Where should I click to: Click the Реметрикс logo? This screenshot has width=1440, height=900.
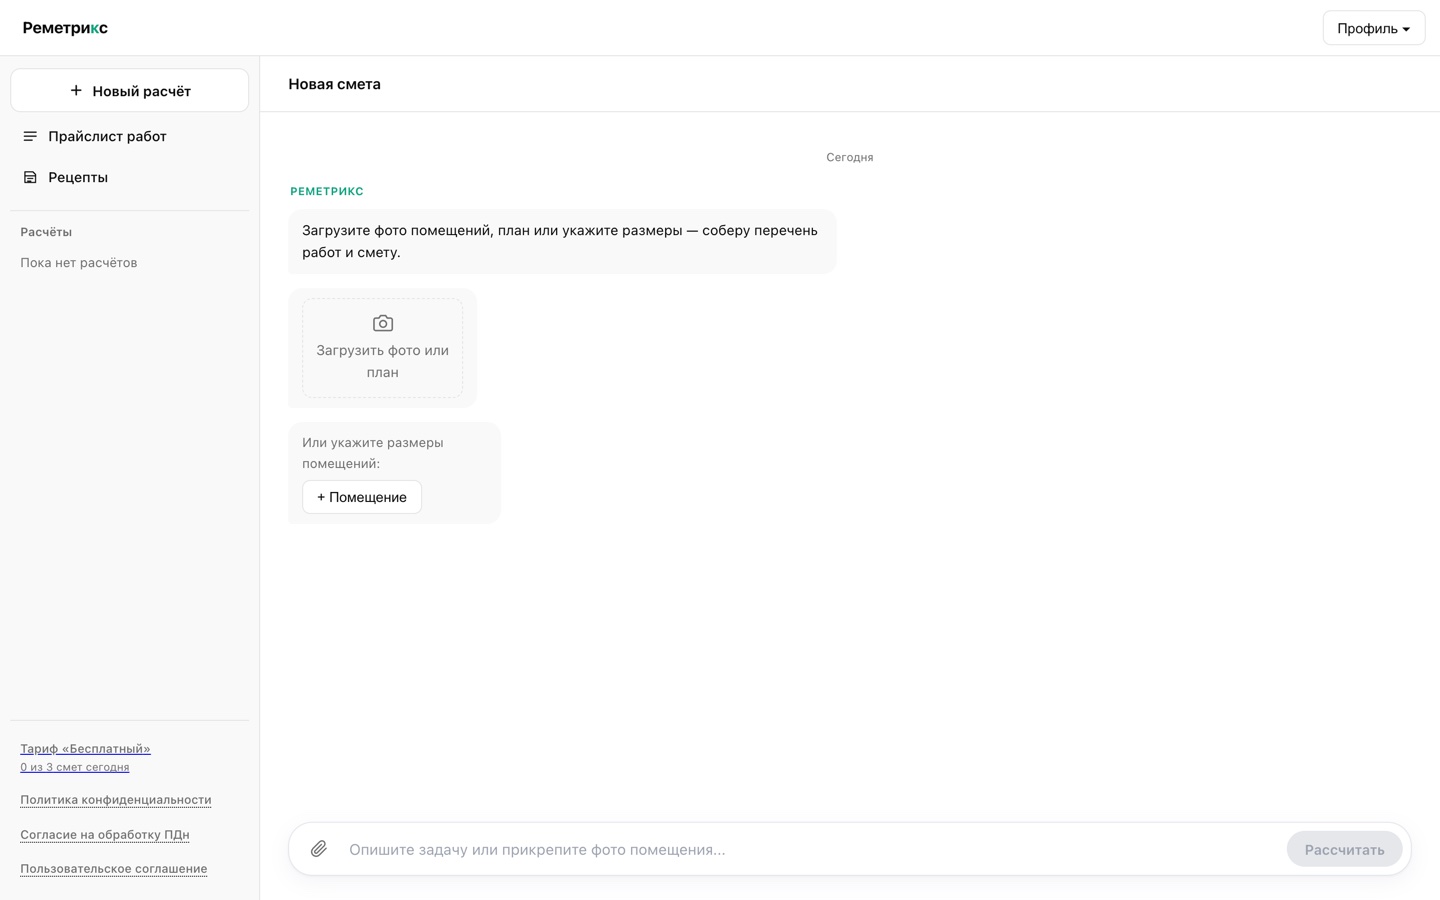coord(65,28)
